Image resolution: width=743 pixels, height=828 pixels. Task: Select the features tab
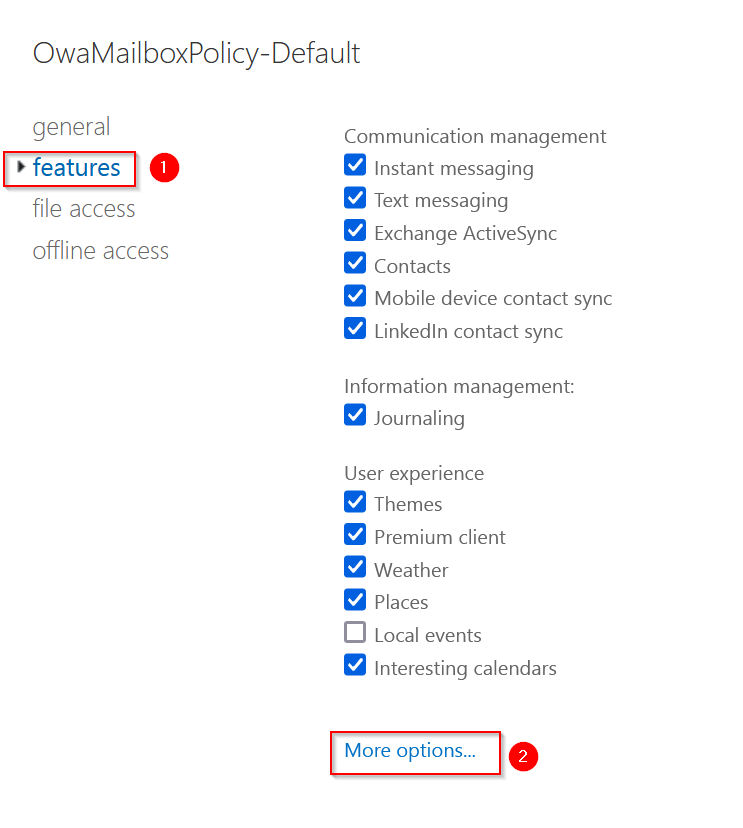click(x=76, y=168)
